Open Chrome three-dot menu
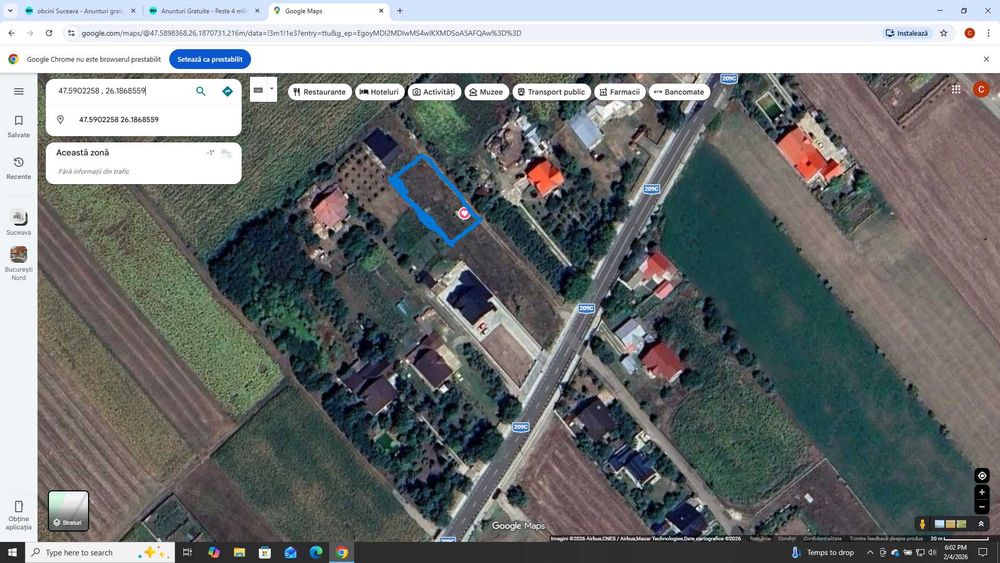Viewport: 1000px width, 563px height. pyautogui.click(x=988, y=33)
